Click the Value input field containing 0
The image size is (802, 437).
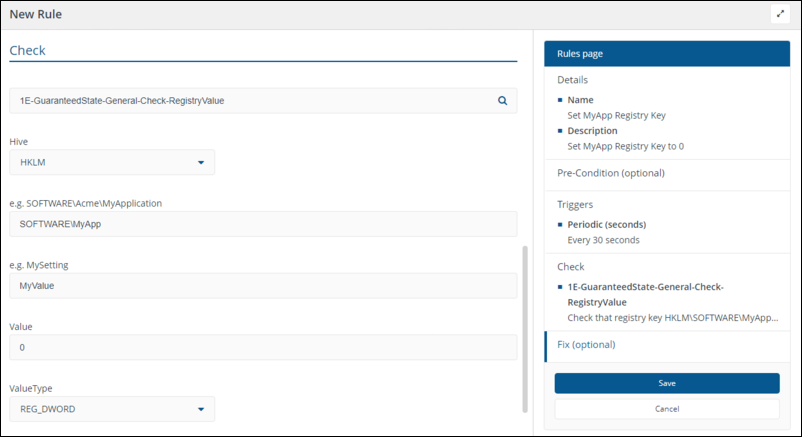(263, 348)
